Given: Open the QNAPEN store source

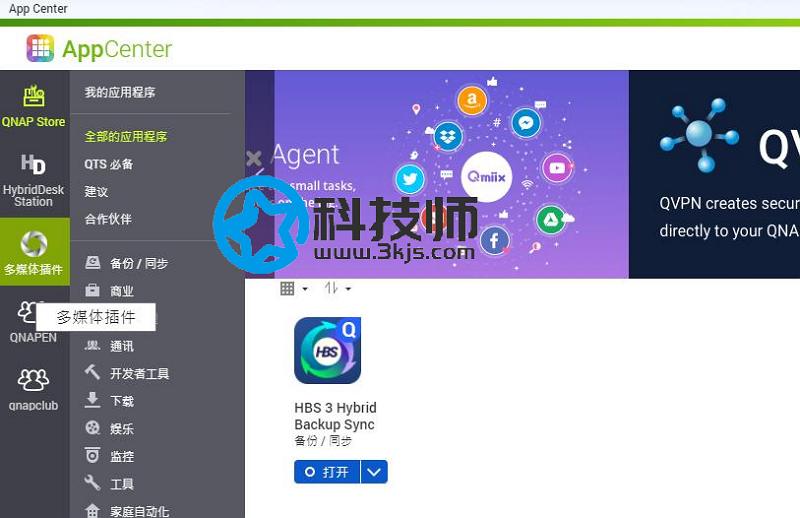Looking at the screenshot, I should pyautogui.click(x=34, y=322).
